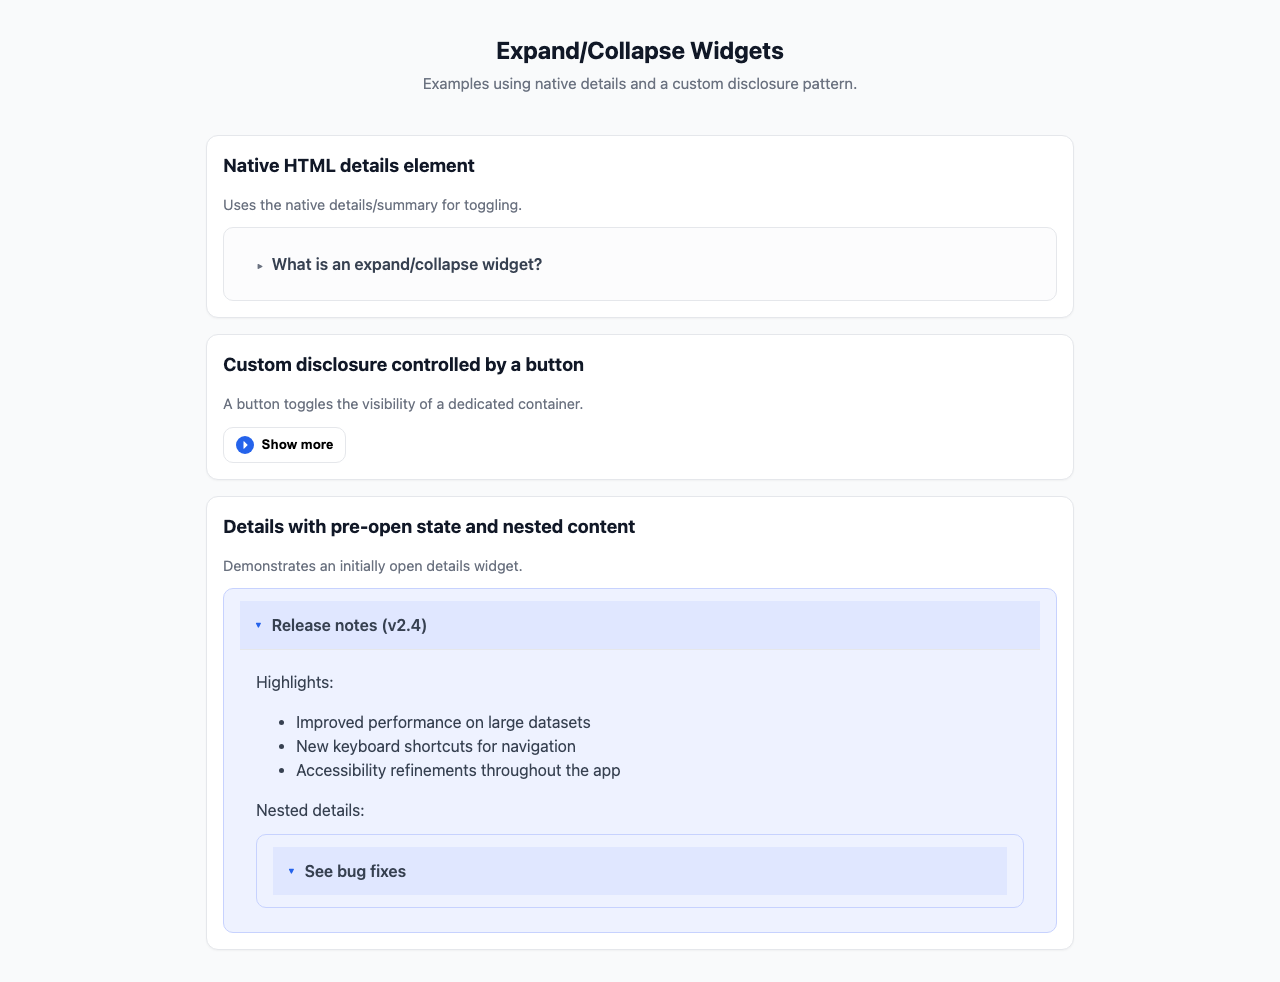
Task: Click 'Custom disclosure controlled by a button' heading
Action: pyautogui.click(x=403, y=365)
